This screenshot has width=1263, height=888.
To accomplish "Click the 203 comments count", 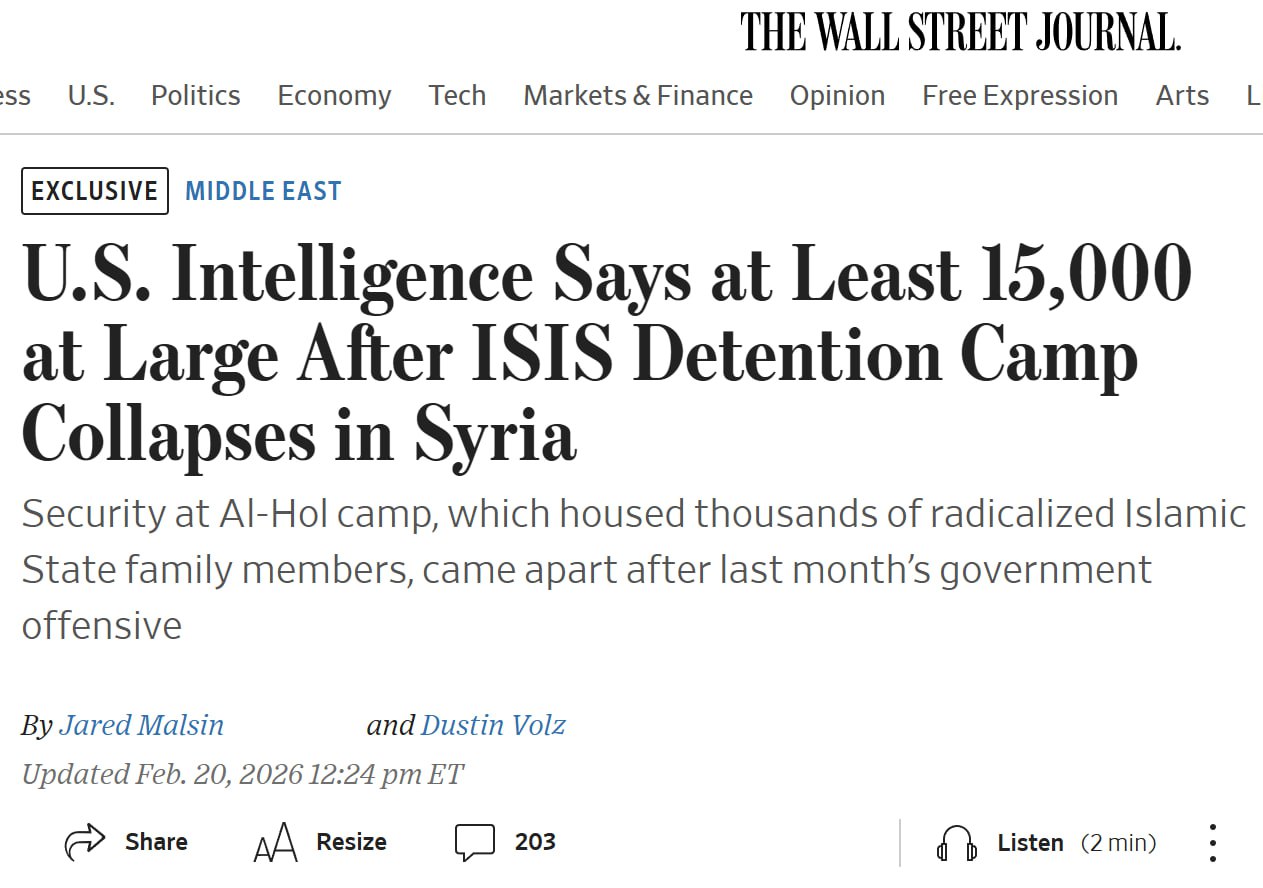I will click(x=535, y=842).
